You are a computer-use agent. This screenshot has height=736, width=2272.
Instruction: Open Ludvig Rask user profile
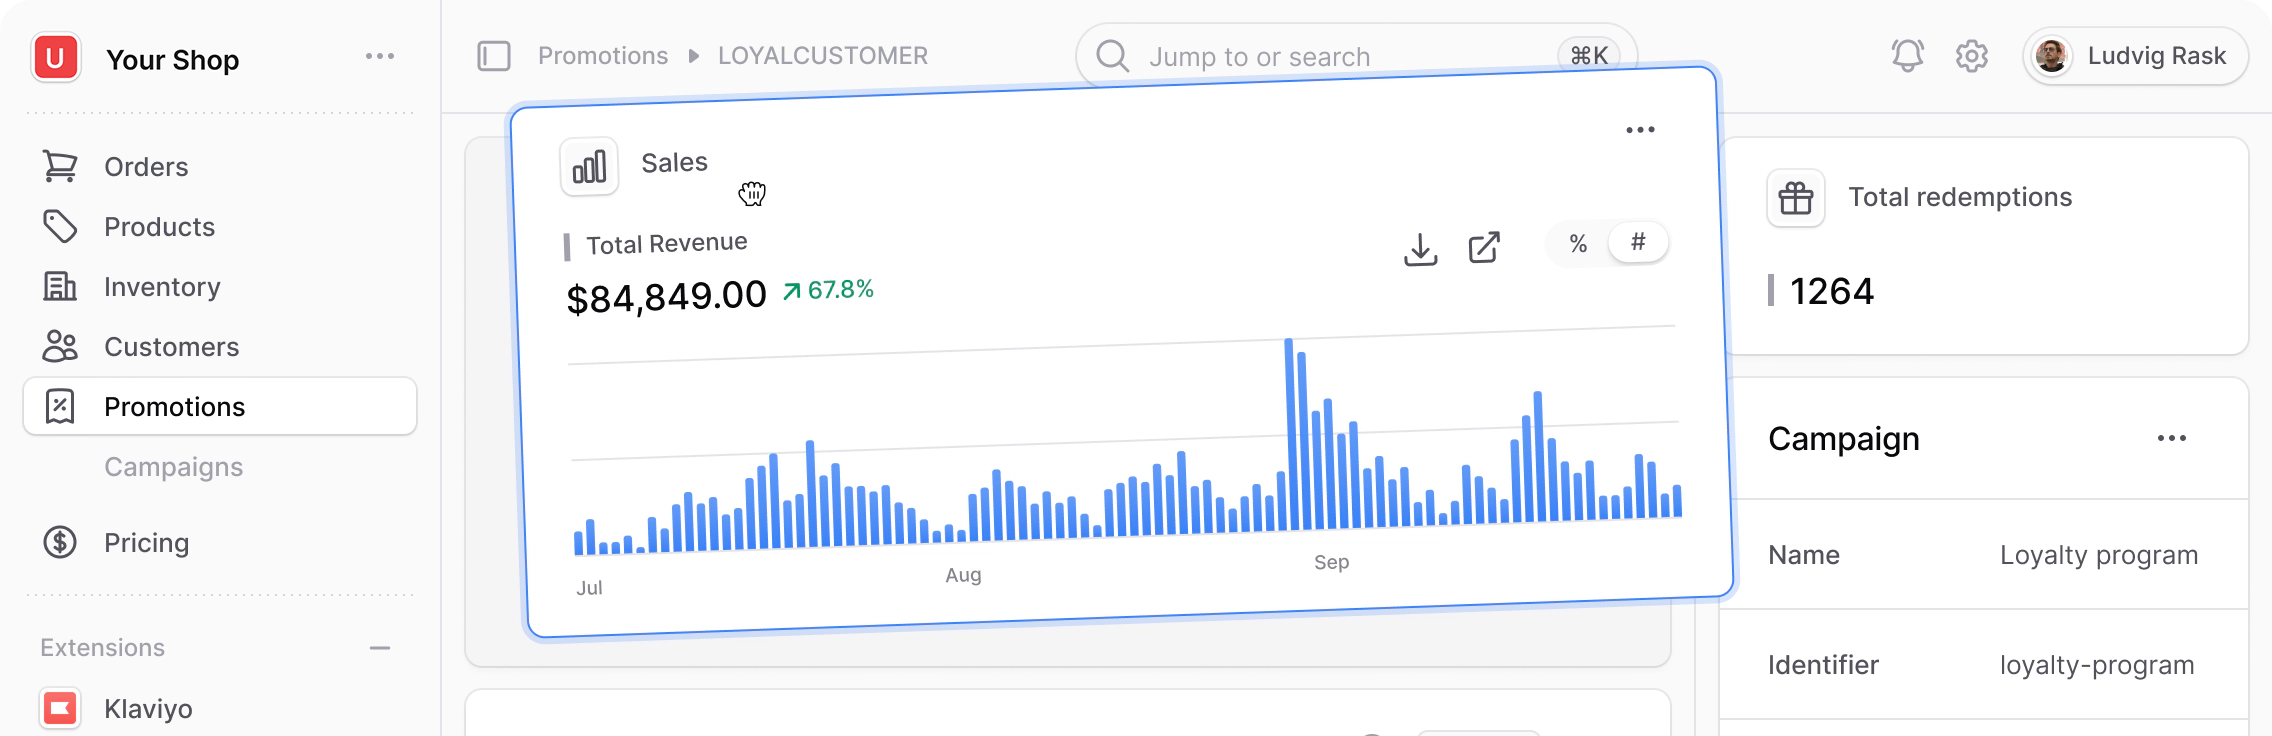tap(2135, 56)
